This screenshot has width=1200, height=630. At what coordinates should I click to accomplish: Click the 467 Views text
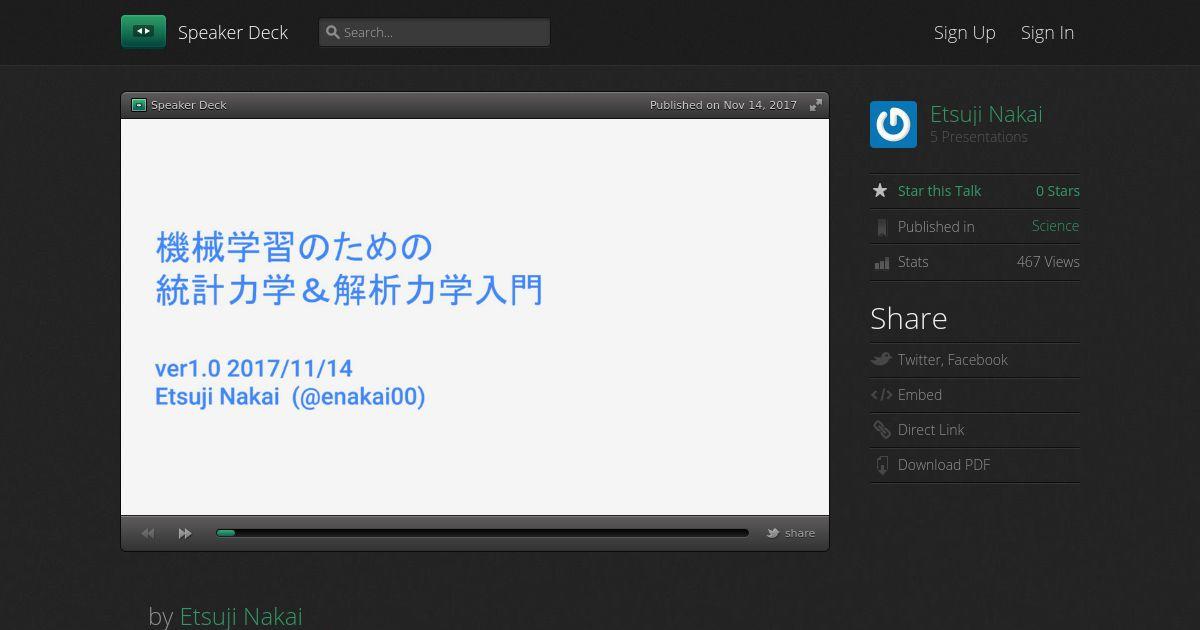tap(1048, 262)
